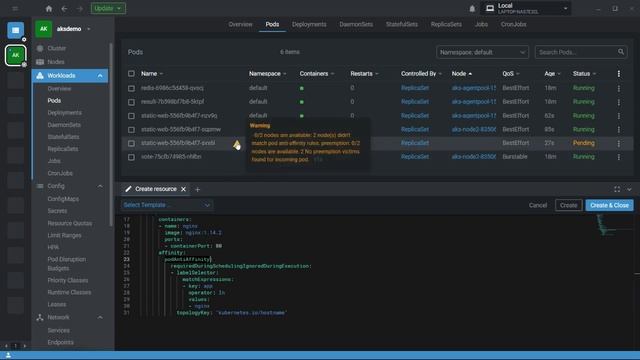Click the warning triangle on the pending pod
Image resolution: width=640 pixels, height=360 pixels.
[x=237, y=144]
